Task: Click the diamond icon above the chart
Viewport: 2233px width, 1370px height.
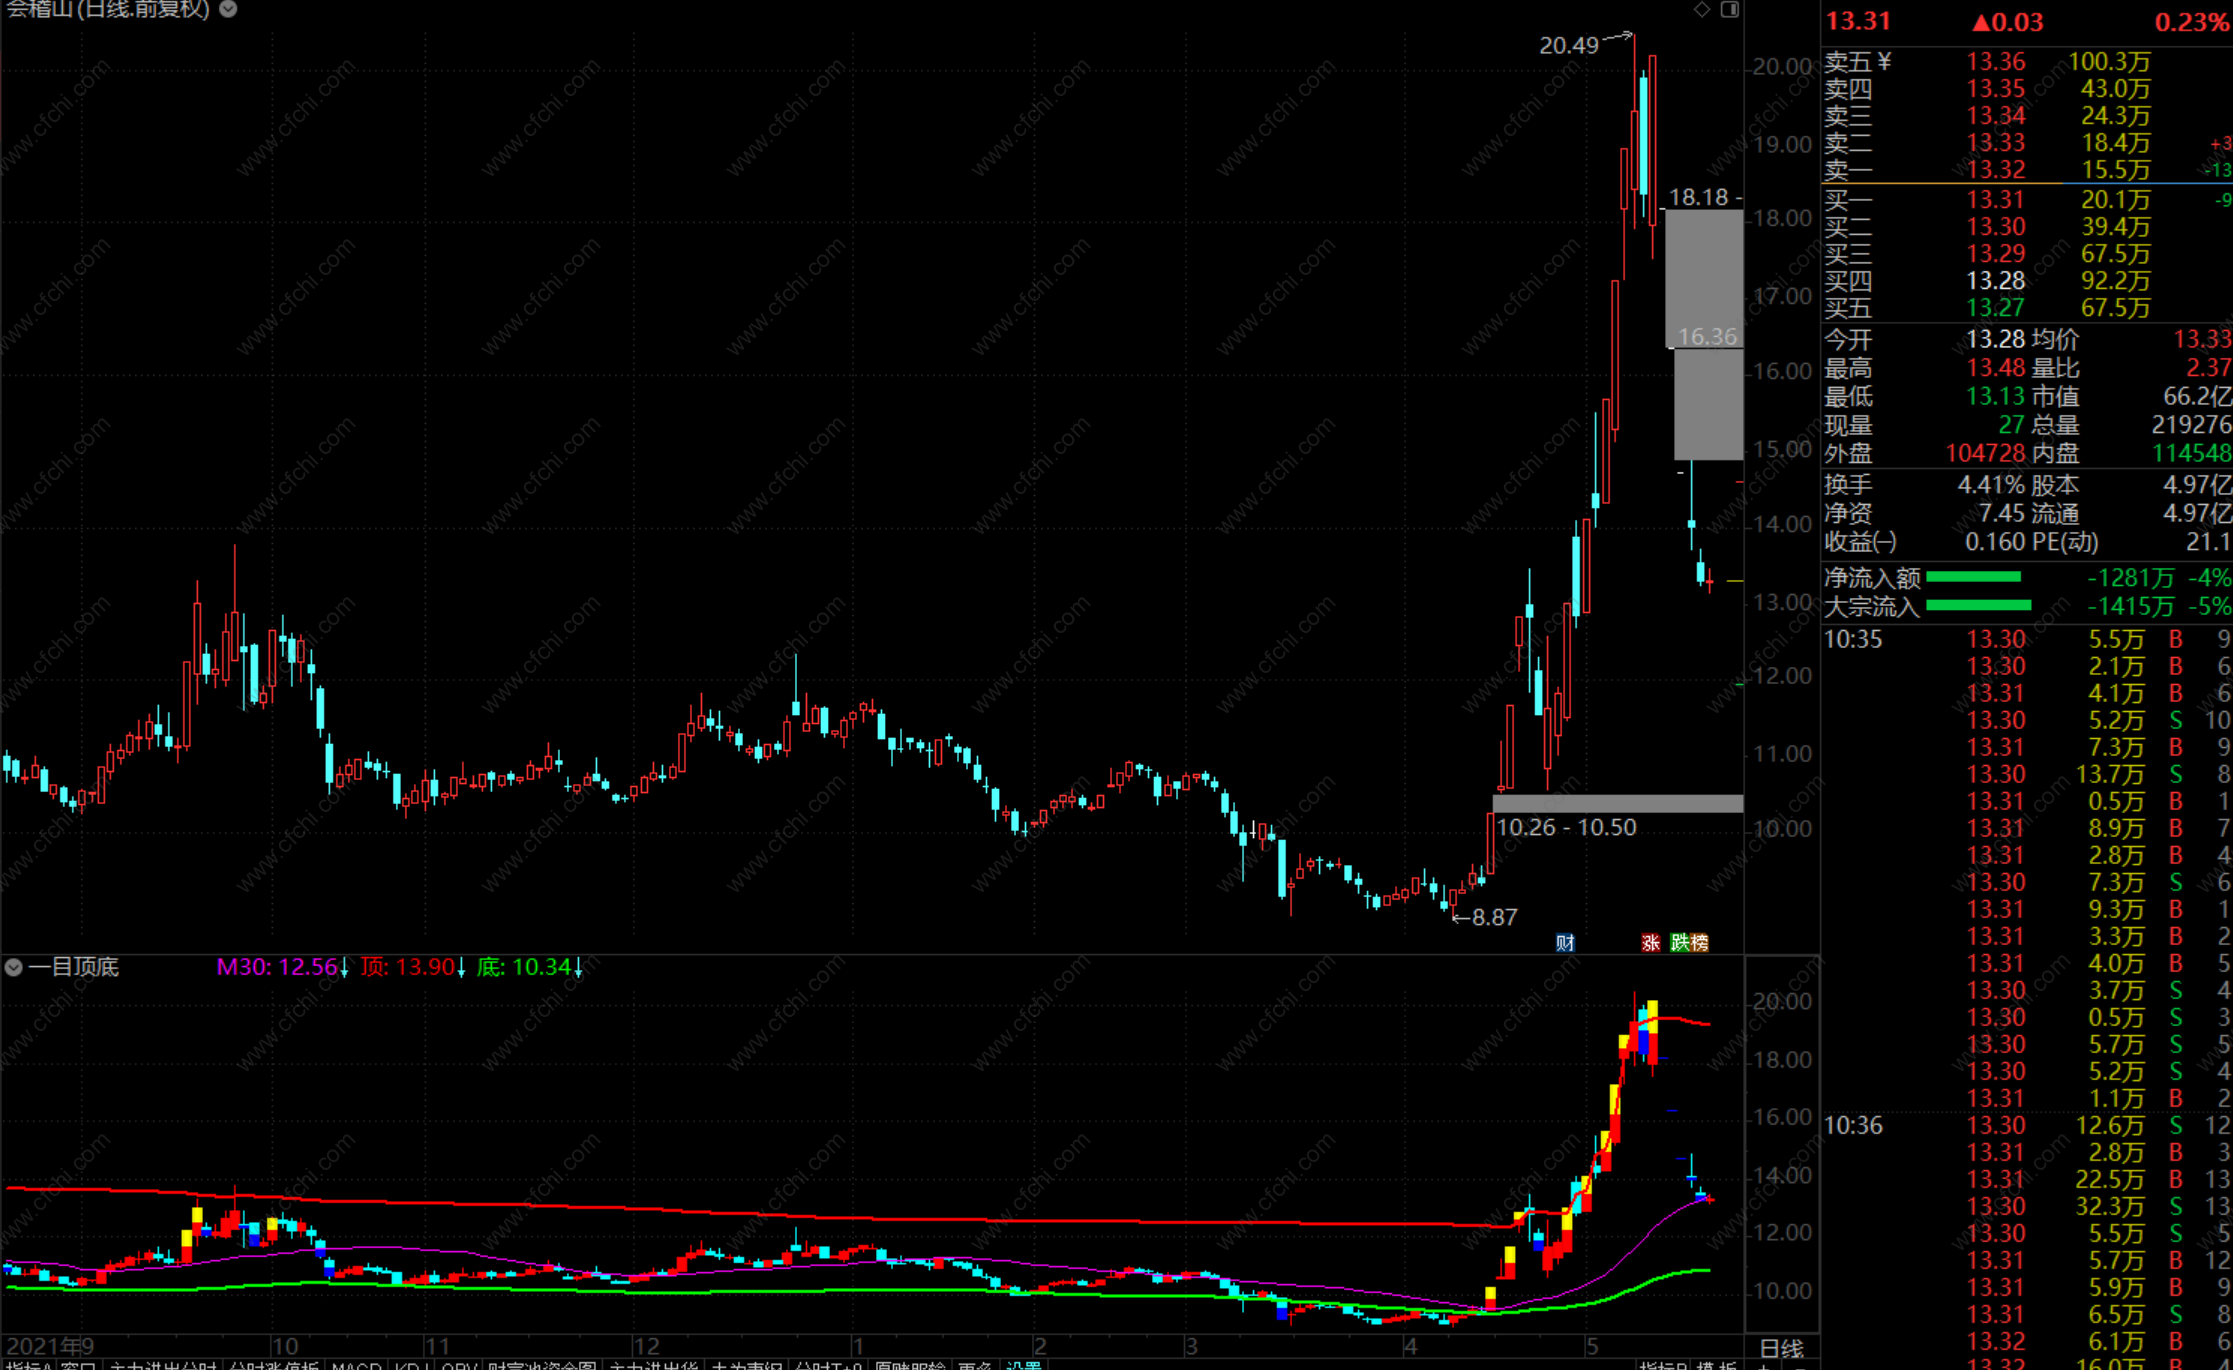Action: pyautogui.click(x=1702, y=9)
